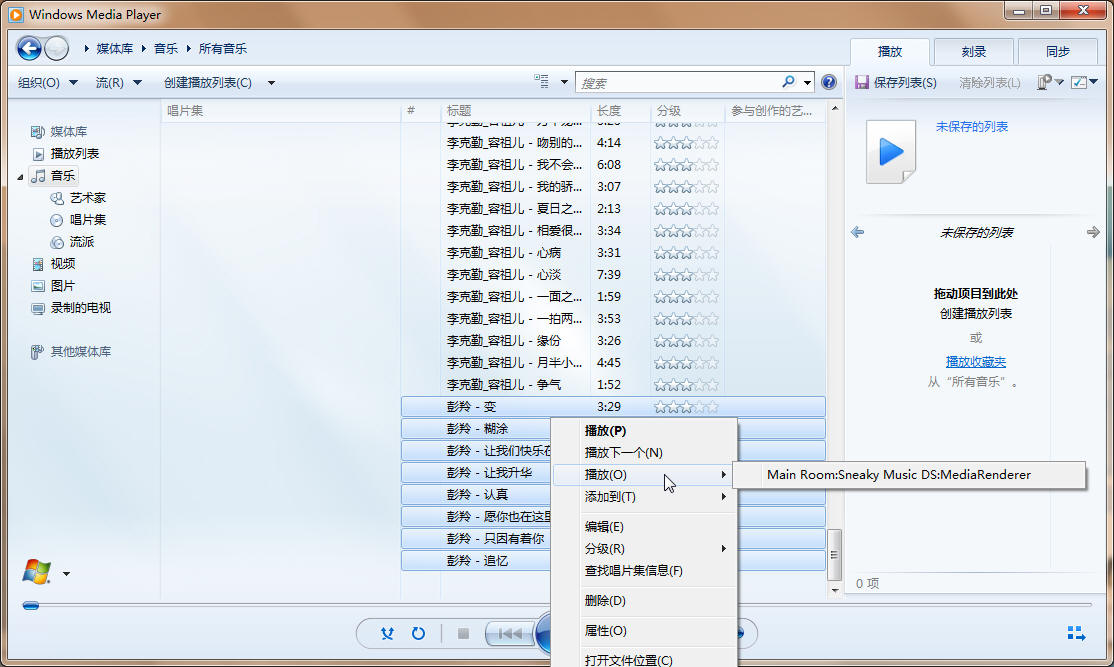
Task: Open the Add to (T) submenu
Action: click(x=644, y=497)
